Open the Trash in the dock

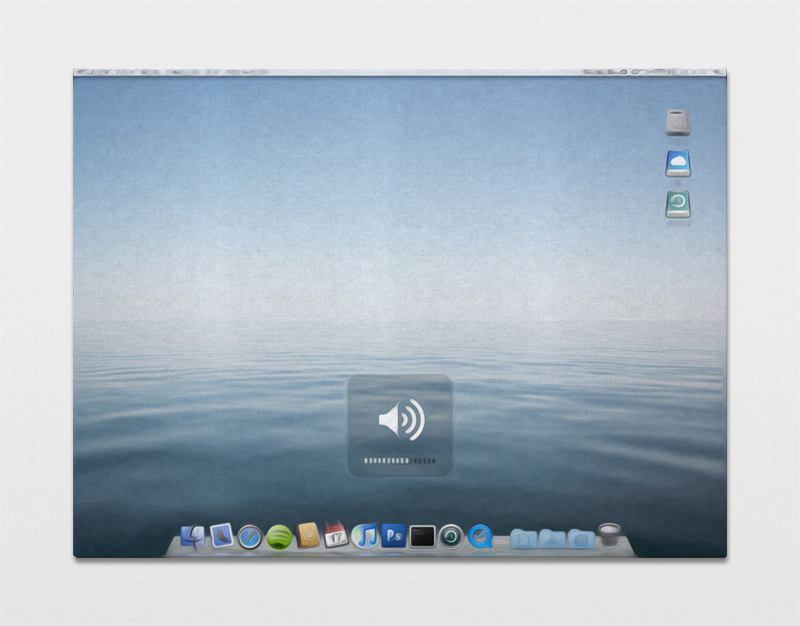coord(610,535)
